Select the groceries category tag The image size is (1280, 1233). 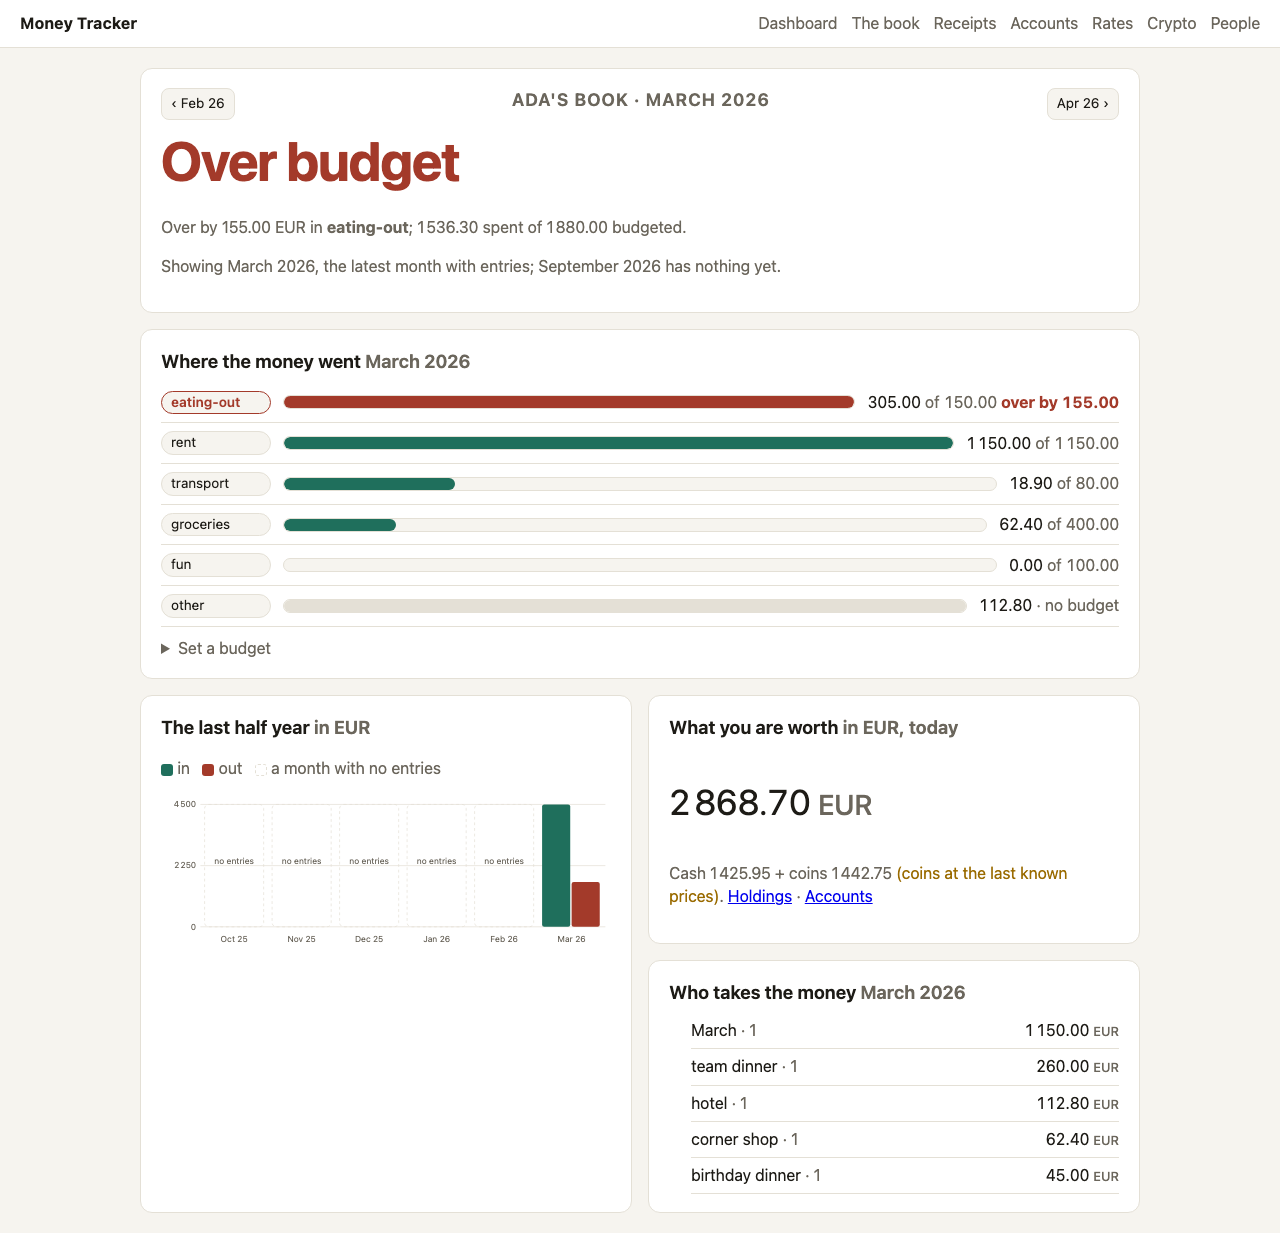coord(216,524)
